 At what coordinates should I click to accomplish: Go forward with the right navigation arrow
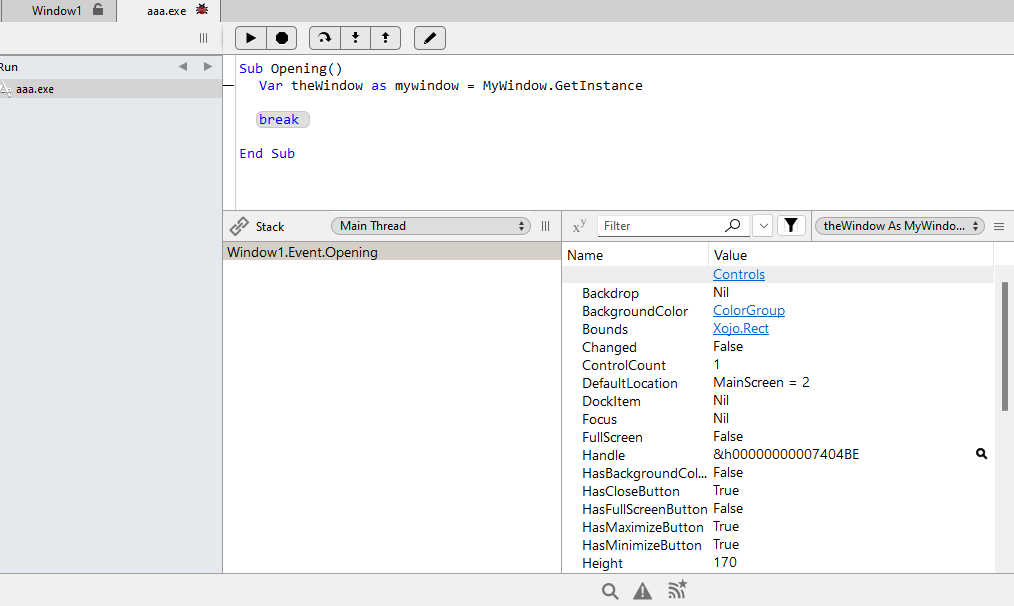208,67
